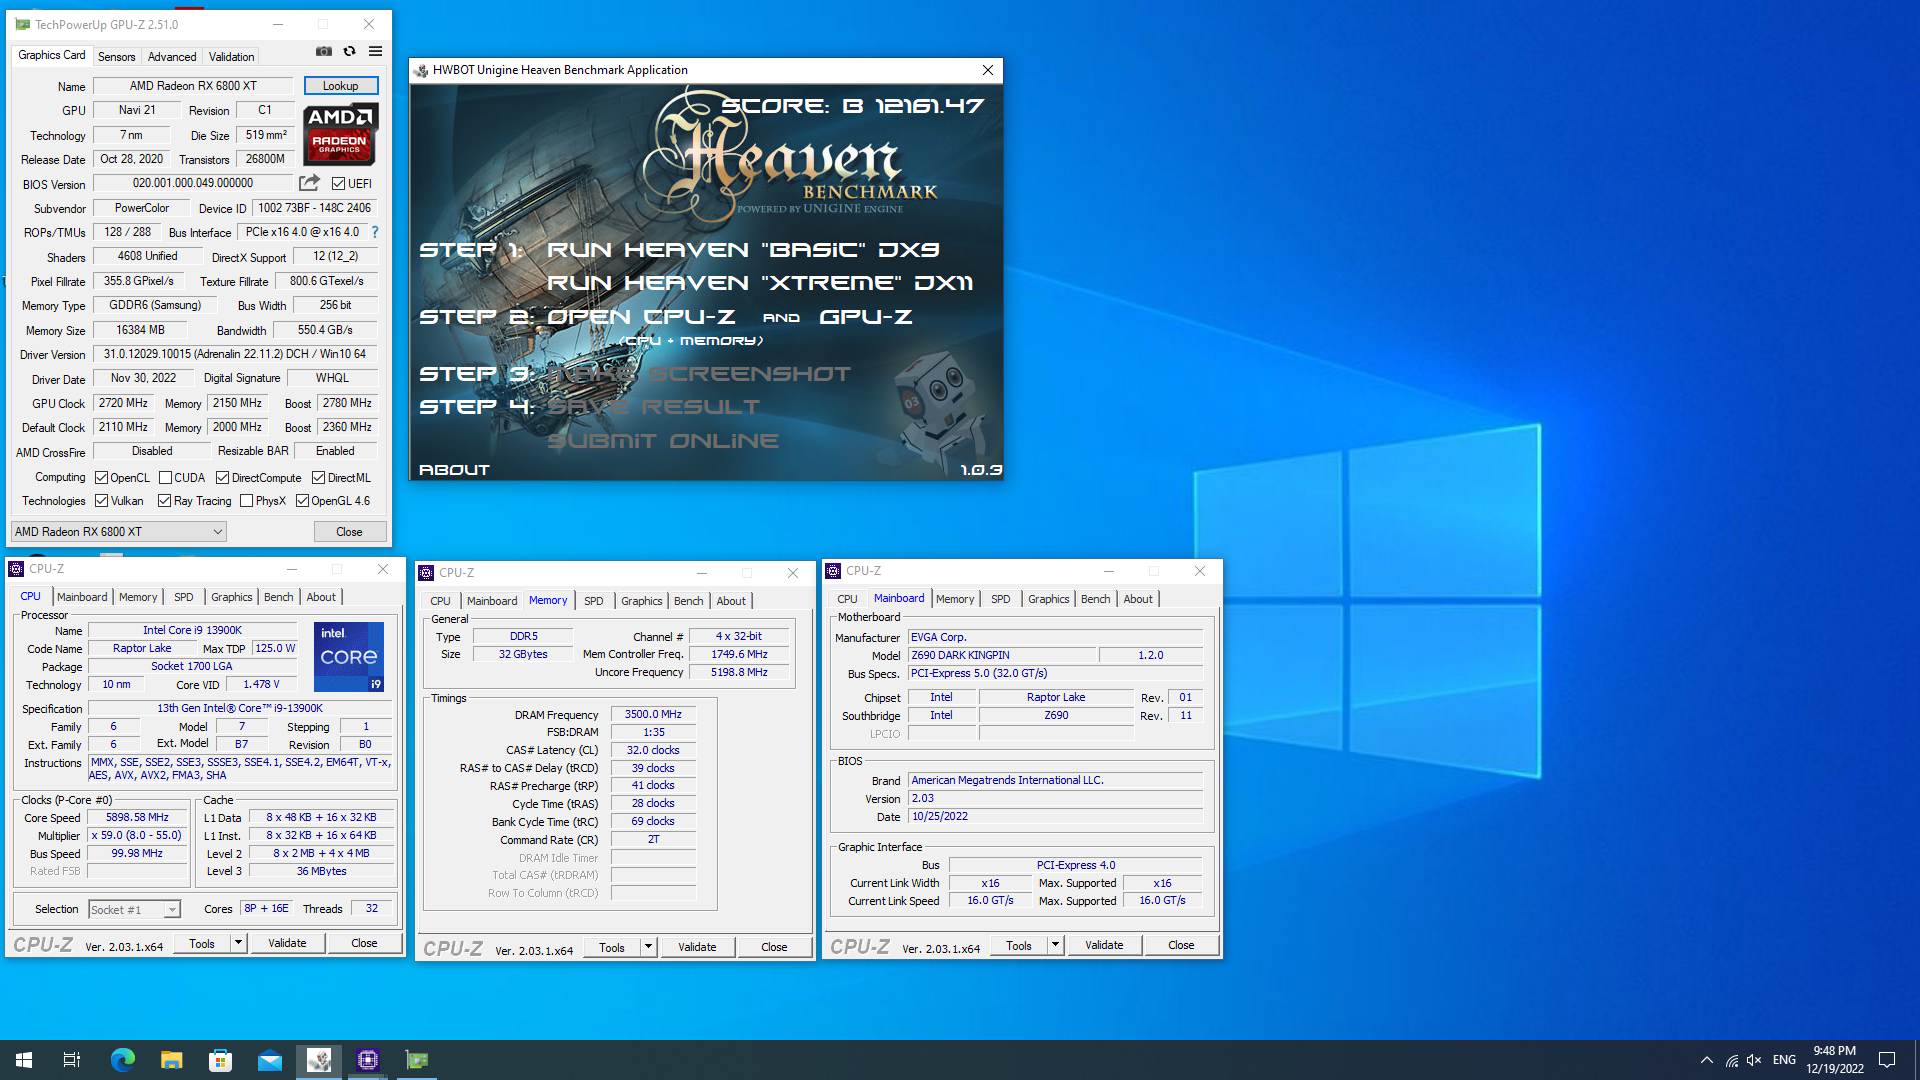The height and width of the screenshot is (1080, 1920).
Task: Click the Core Speed 5898.58 MHz value
Action: (137, 818)
